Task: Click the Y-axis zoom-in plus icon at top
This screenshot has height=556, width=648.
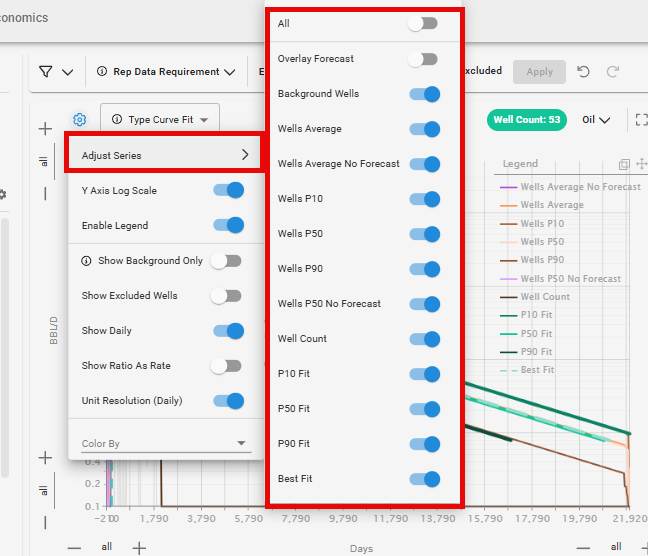Action: click(x=45, y=129)
